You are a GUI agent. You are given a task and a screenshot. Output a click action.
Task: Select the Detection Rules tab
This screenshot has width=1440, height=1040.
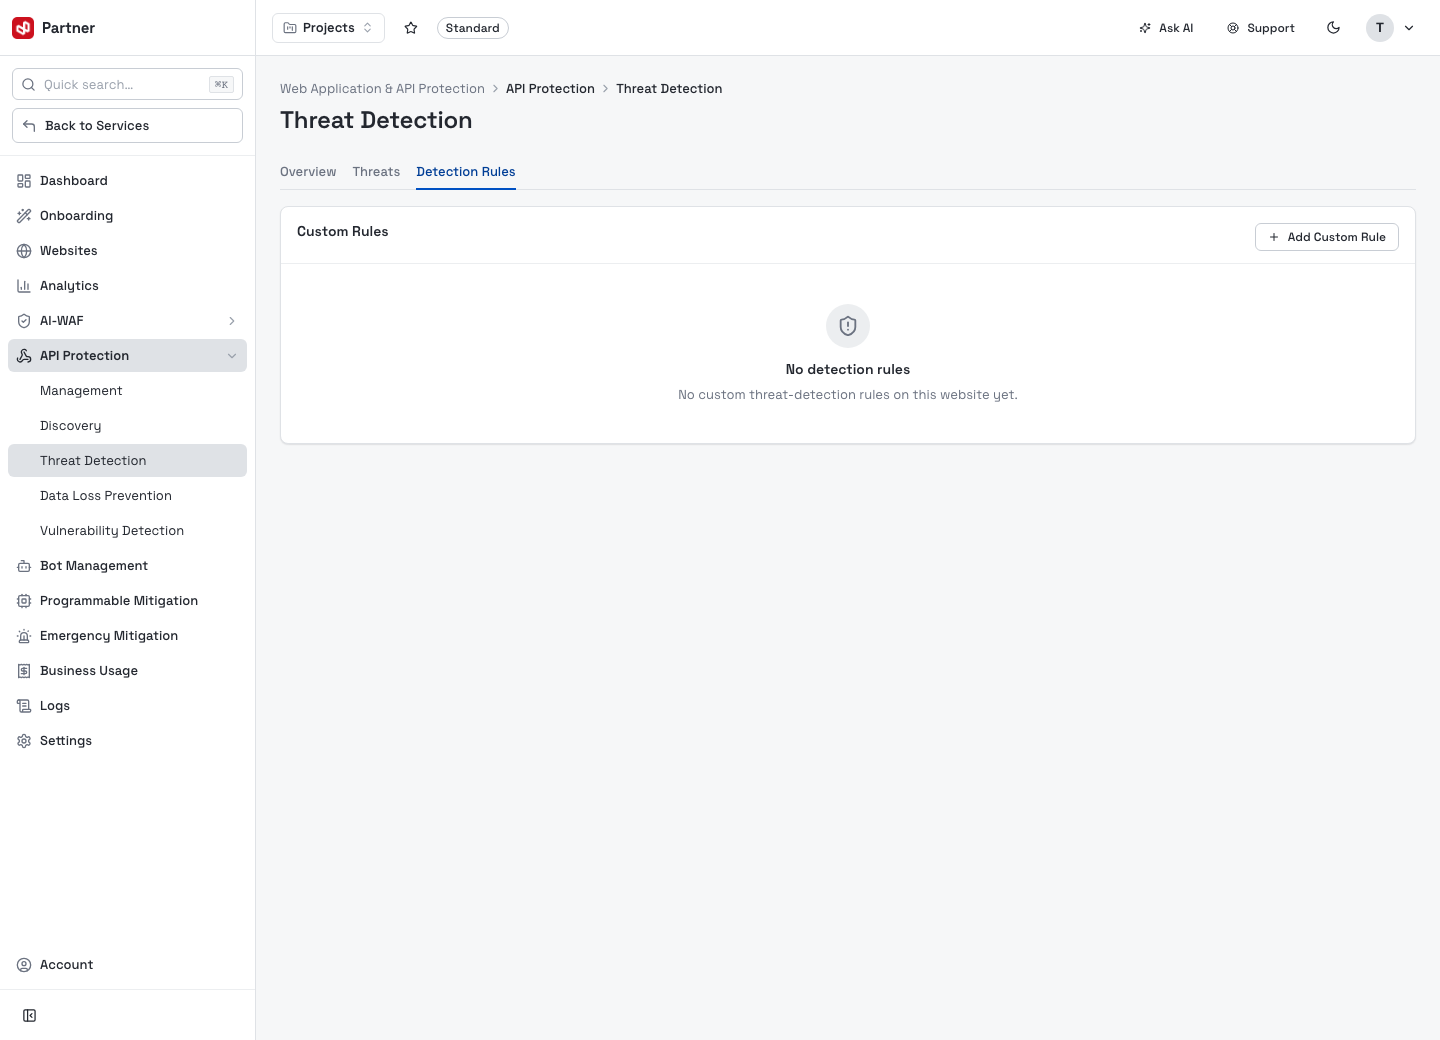(466, 172)
